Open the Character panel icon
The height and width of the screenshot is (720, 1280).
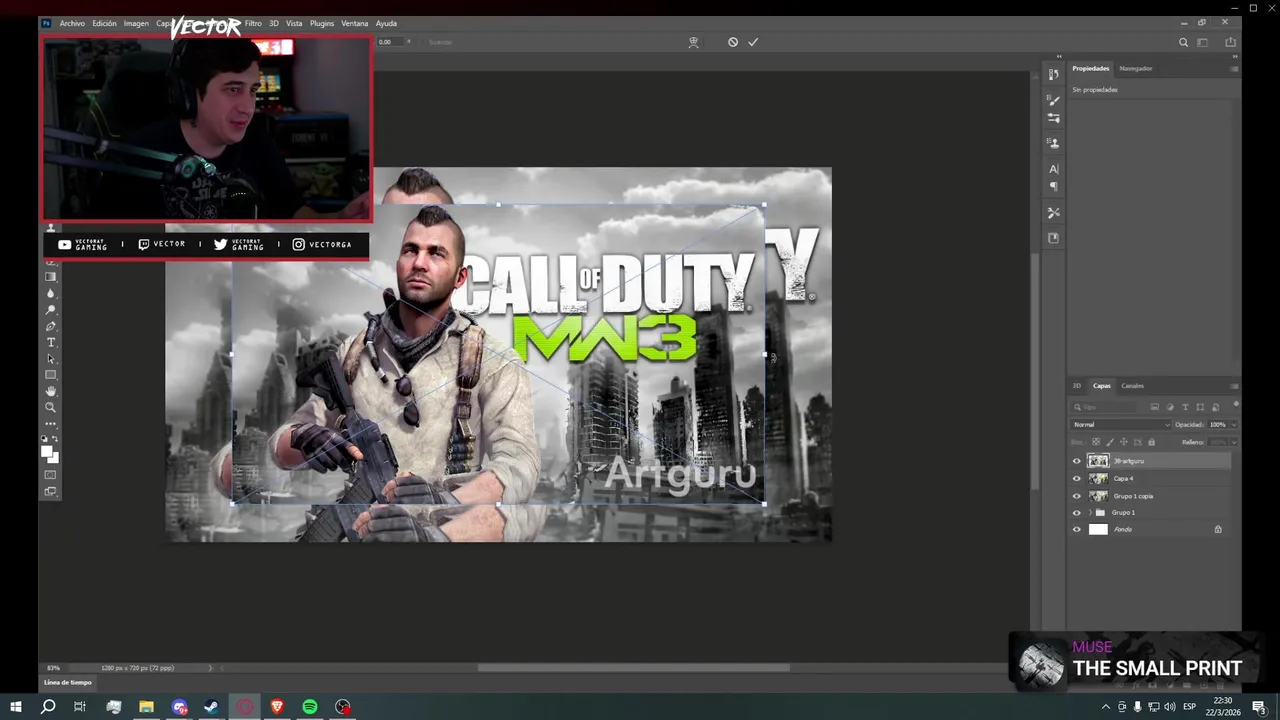(x=1053, y=169)
